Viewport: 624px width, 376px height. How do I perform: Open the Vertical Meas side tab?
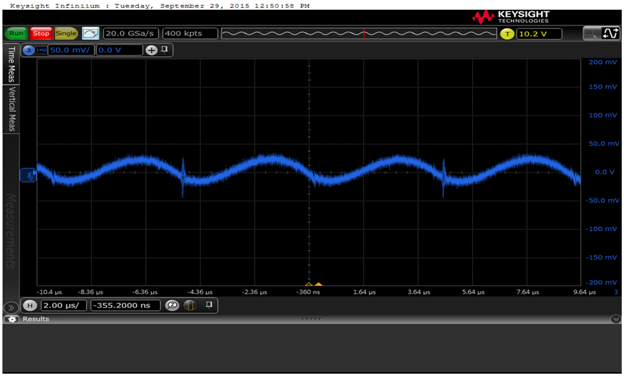(11, 109)
